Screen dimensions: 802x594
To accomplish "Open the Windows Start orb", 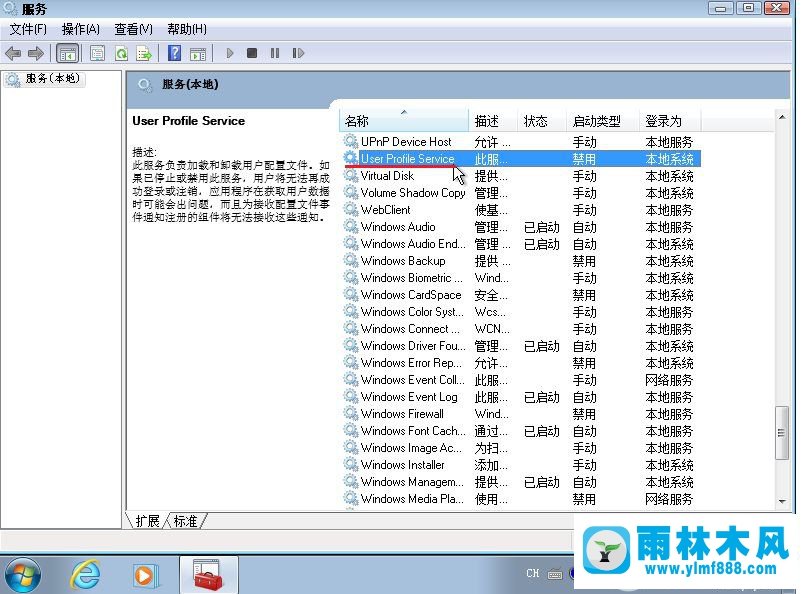I will (x=21, y=575).
